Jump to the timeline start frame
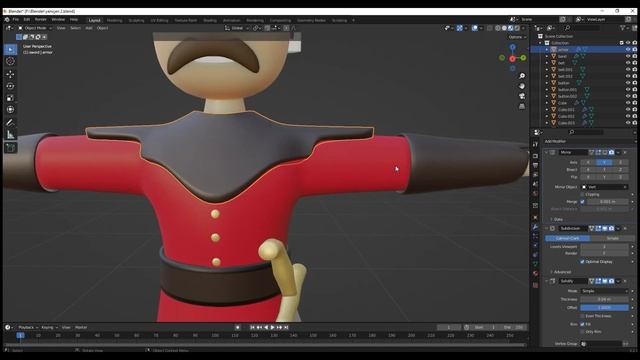 pyautogui.click(x=252, y=327)
